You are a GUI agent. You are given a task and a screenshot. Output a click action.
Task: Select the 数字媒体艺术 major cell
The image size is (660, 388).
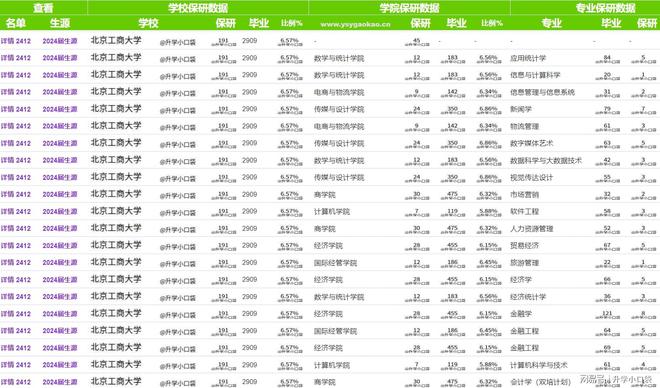point(532,144)
